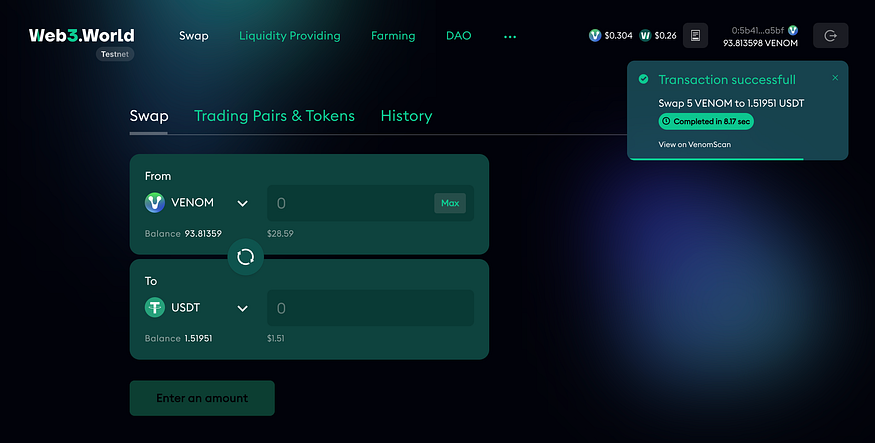This screenshot has width=875, height=443.
Task: Navigate to the DAO page
Action: 459,36
